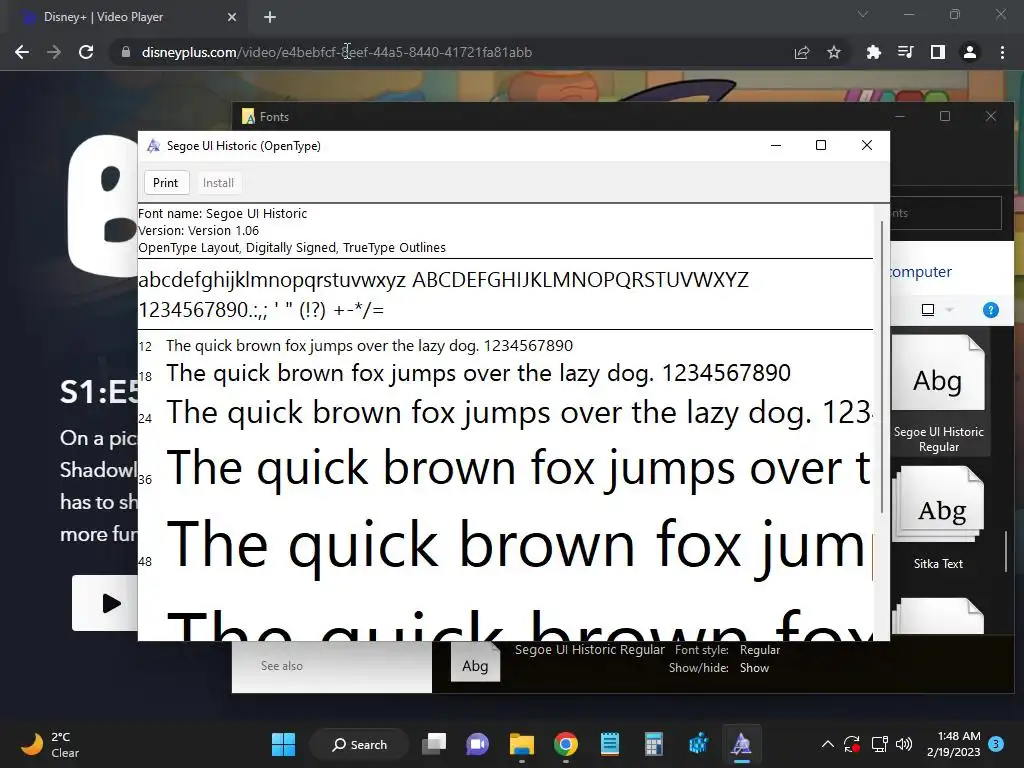
Task: Open Chrome tab search chevron
Action: 863,14
